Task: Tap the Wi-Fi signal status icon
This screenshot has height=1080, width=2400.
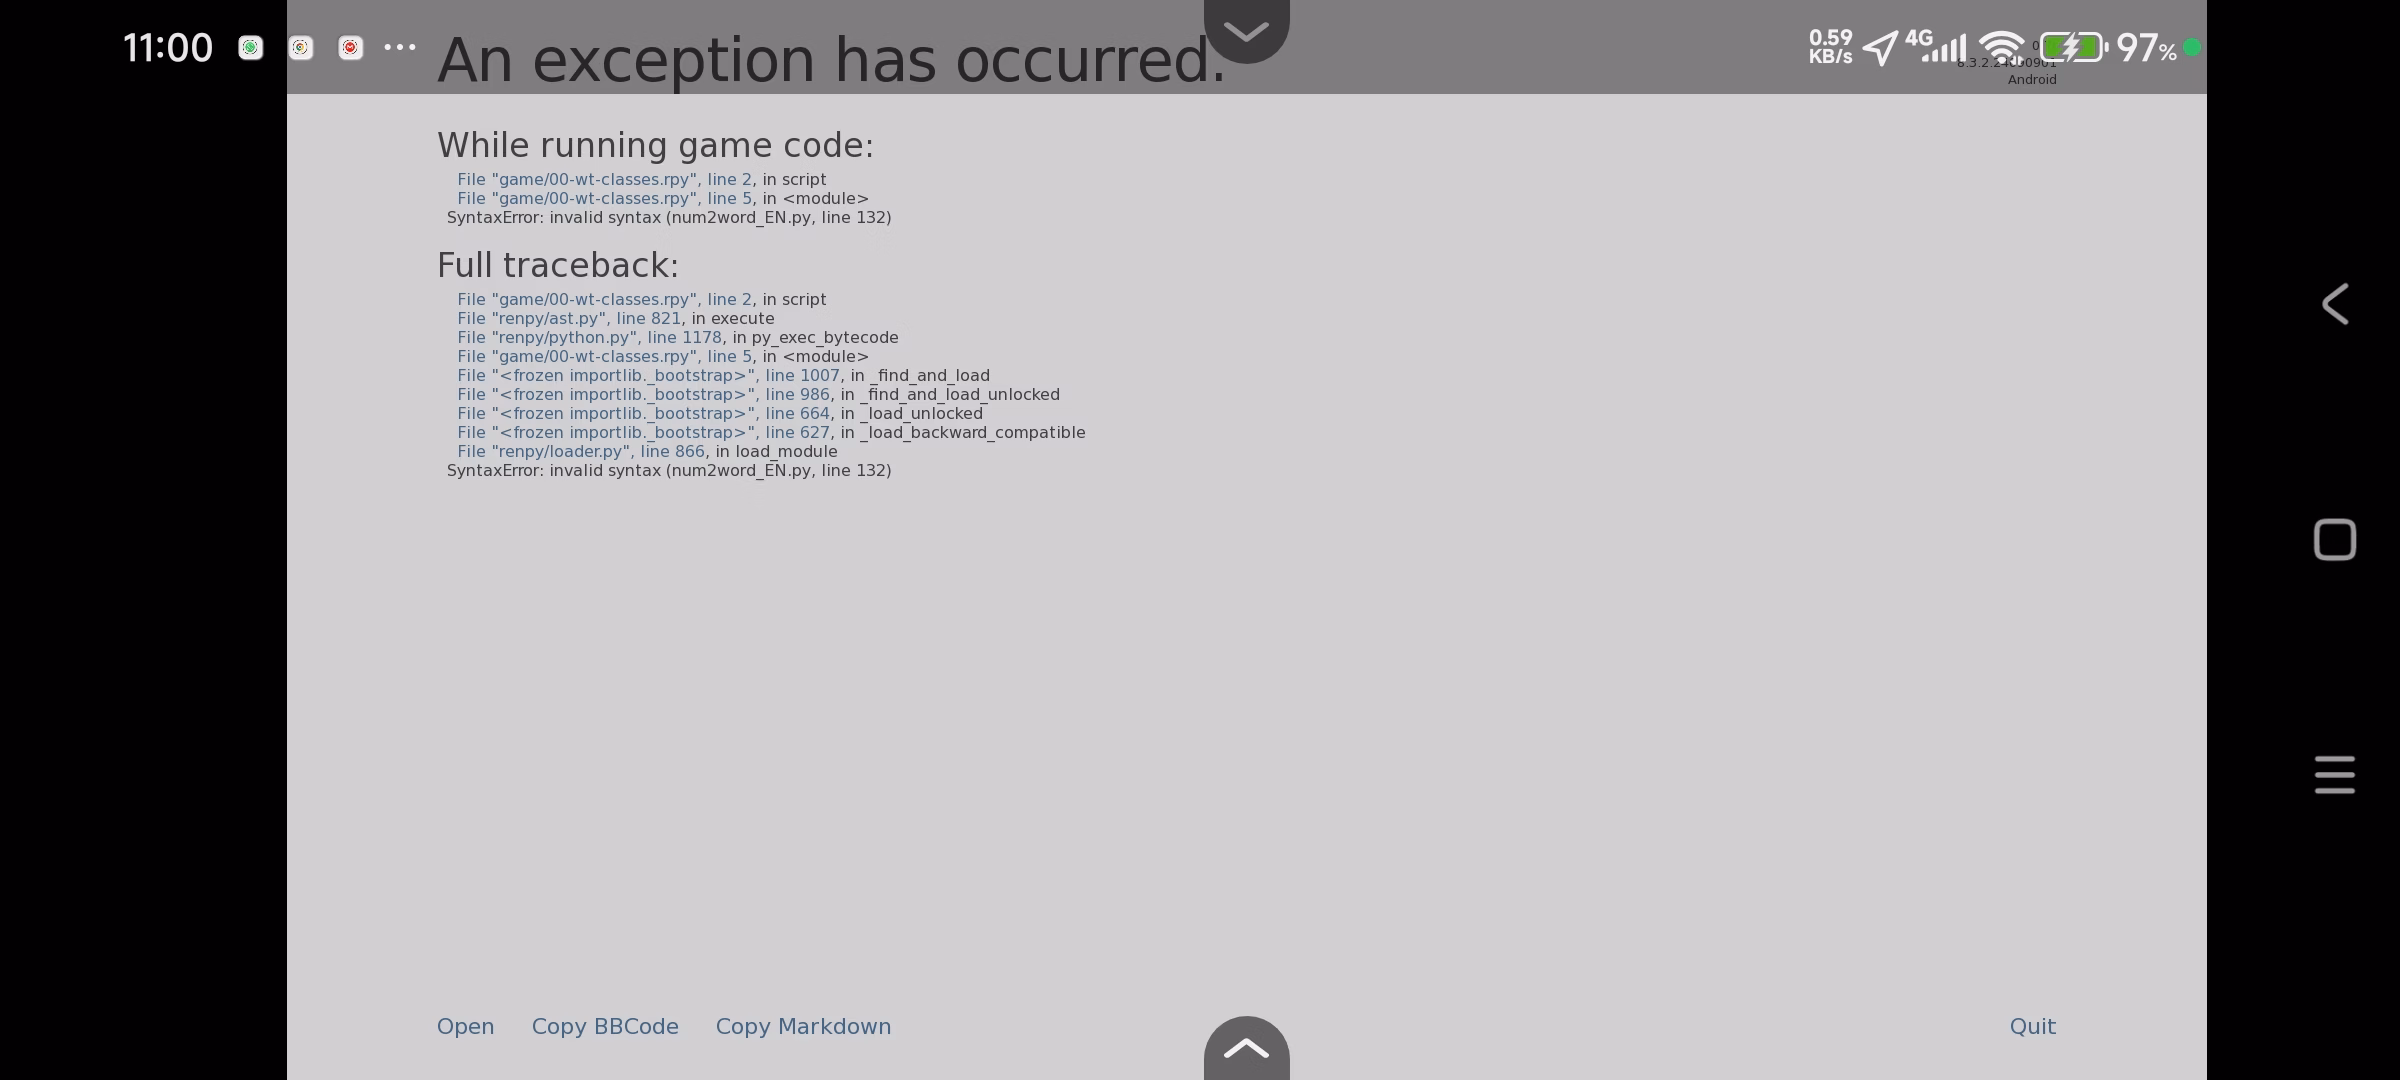Action: pyautogui.click(x=2002, y=47)
